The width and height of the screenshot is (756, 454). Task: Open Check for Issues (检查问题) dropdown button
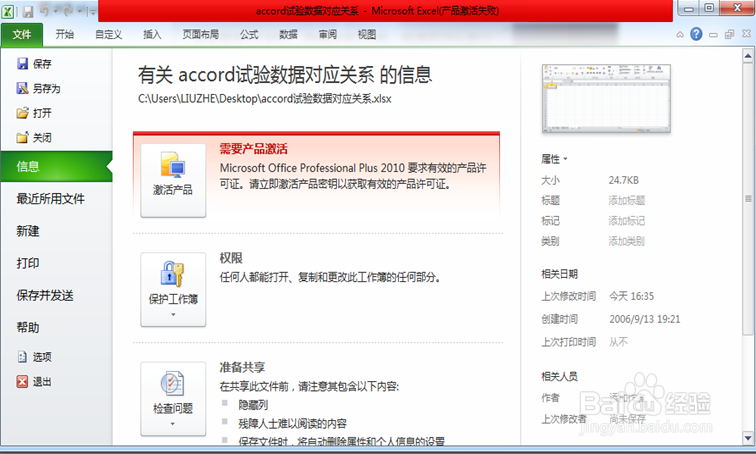pos(173,399)
